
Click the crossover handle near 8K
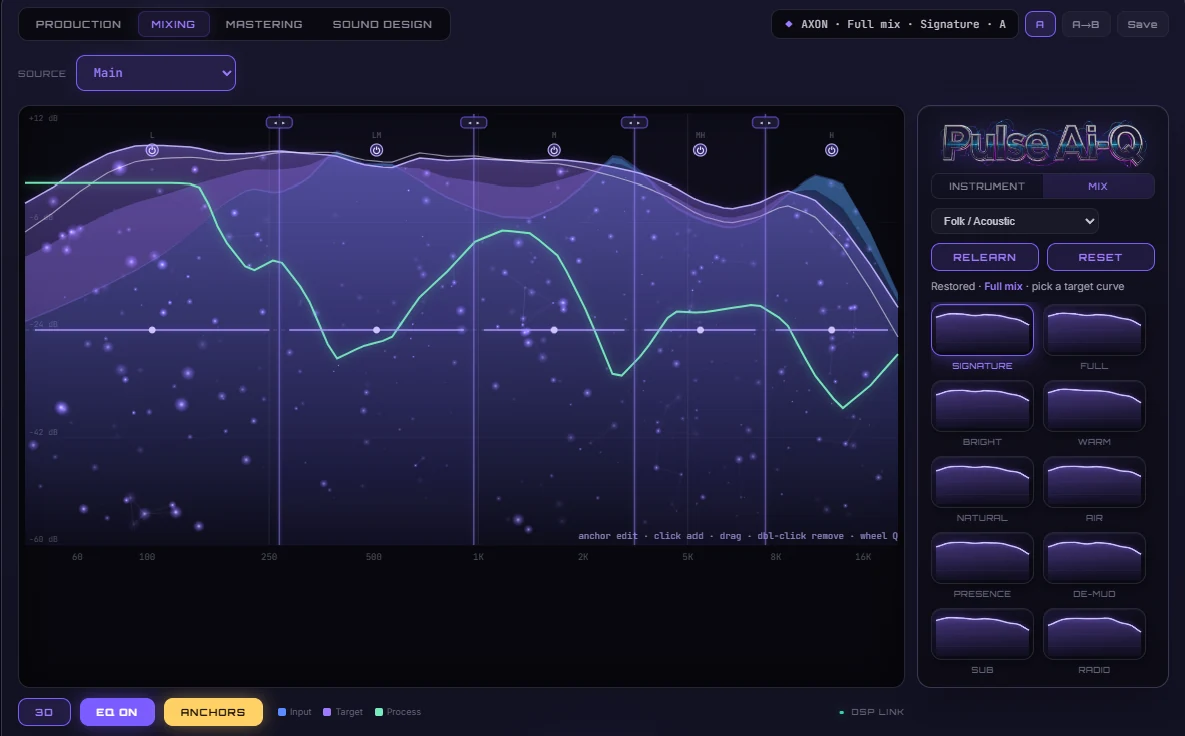point(765,122)
